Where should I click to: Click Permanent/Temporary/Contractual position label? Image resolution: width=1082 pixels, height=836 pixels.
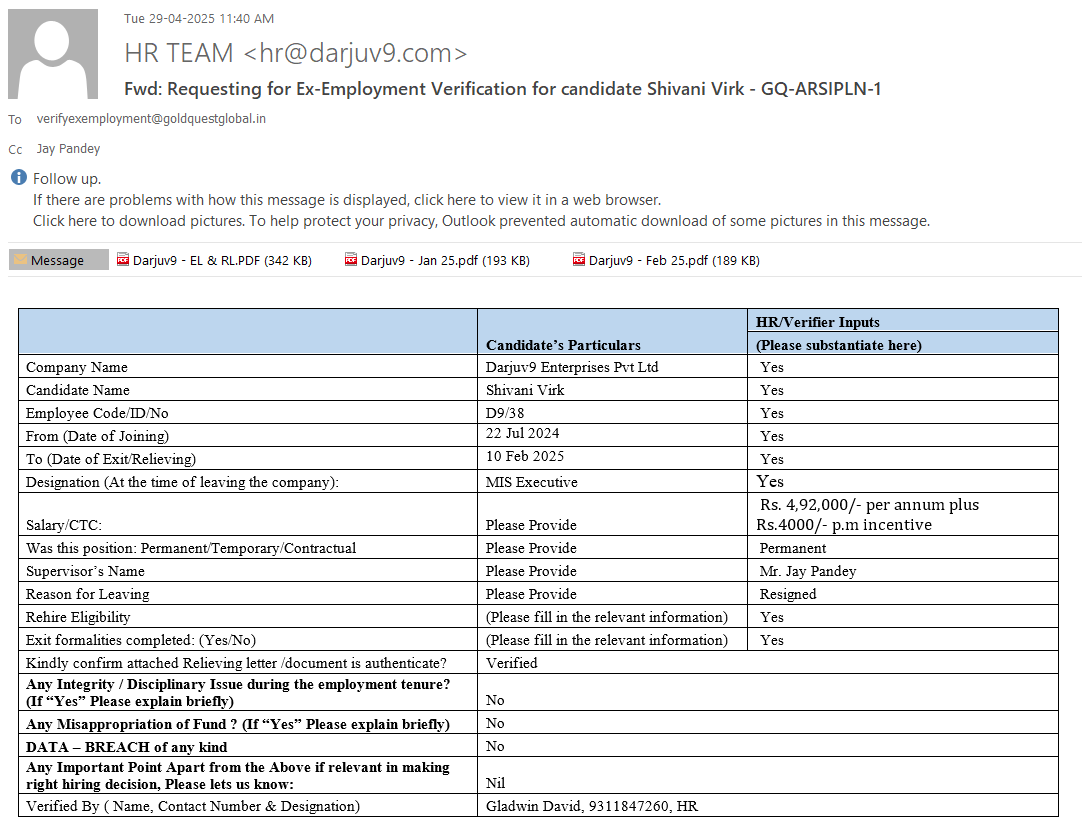tap(191, 548)
